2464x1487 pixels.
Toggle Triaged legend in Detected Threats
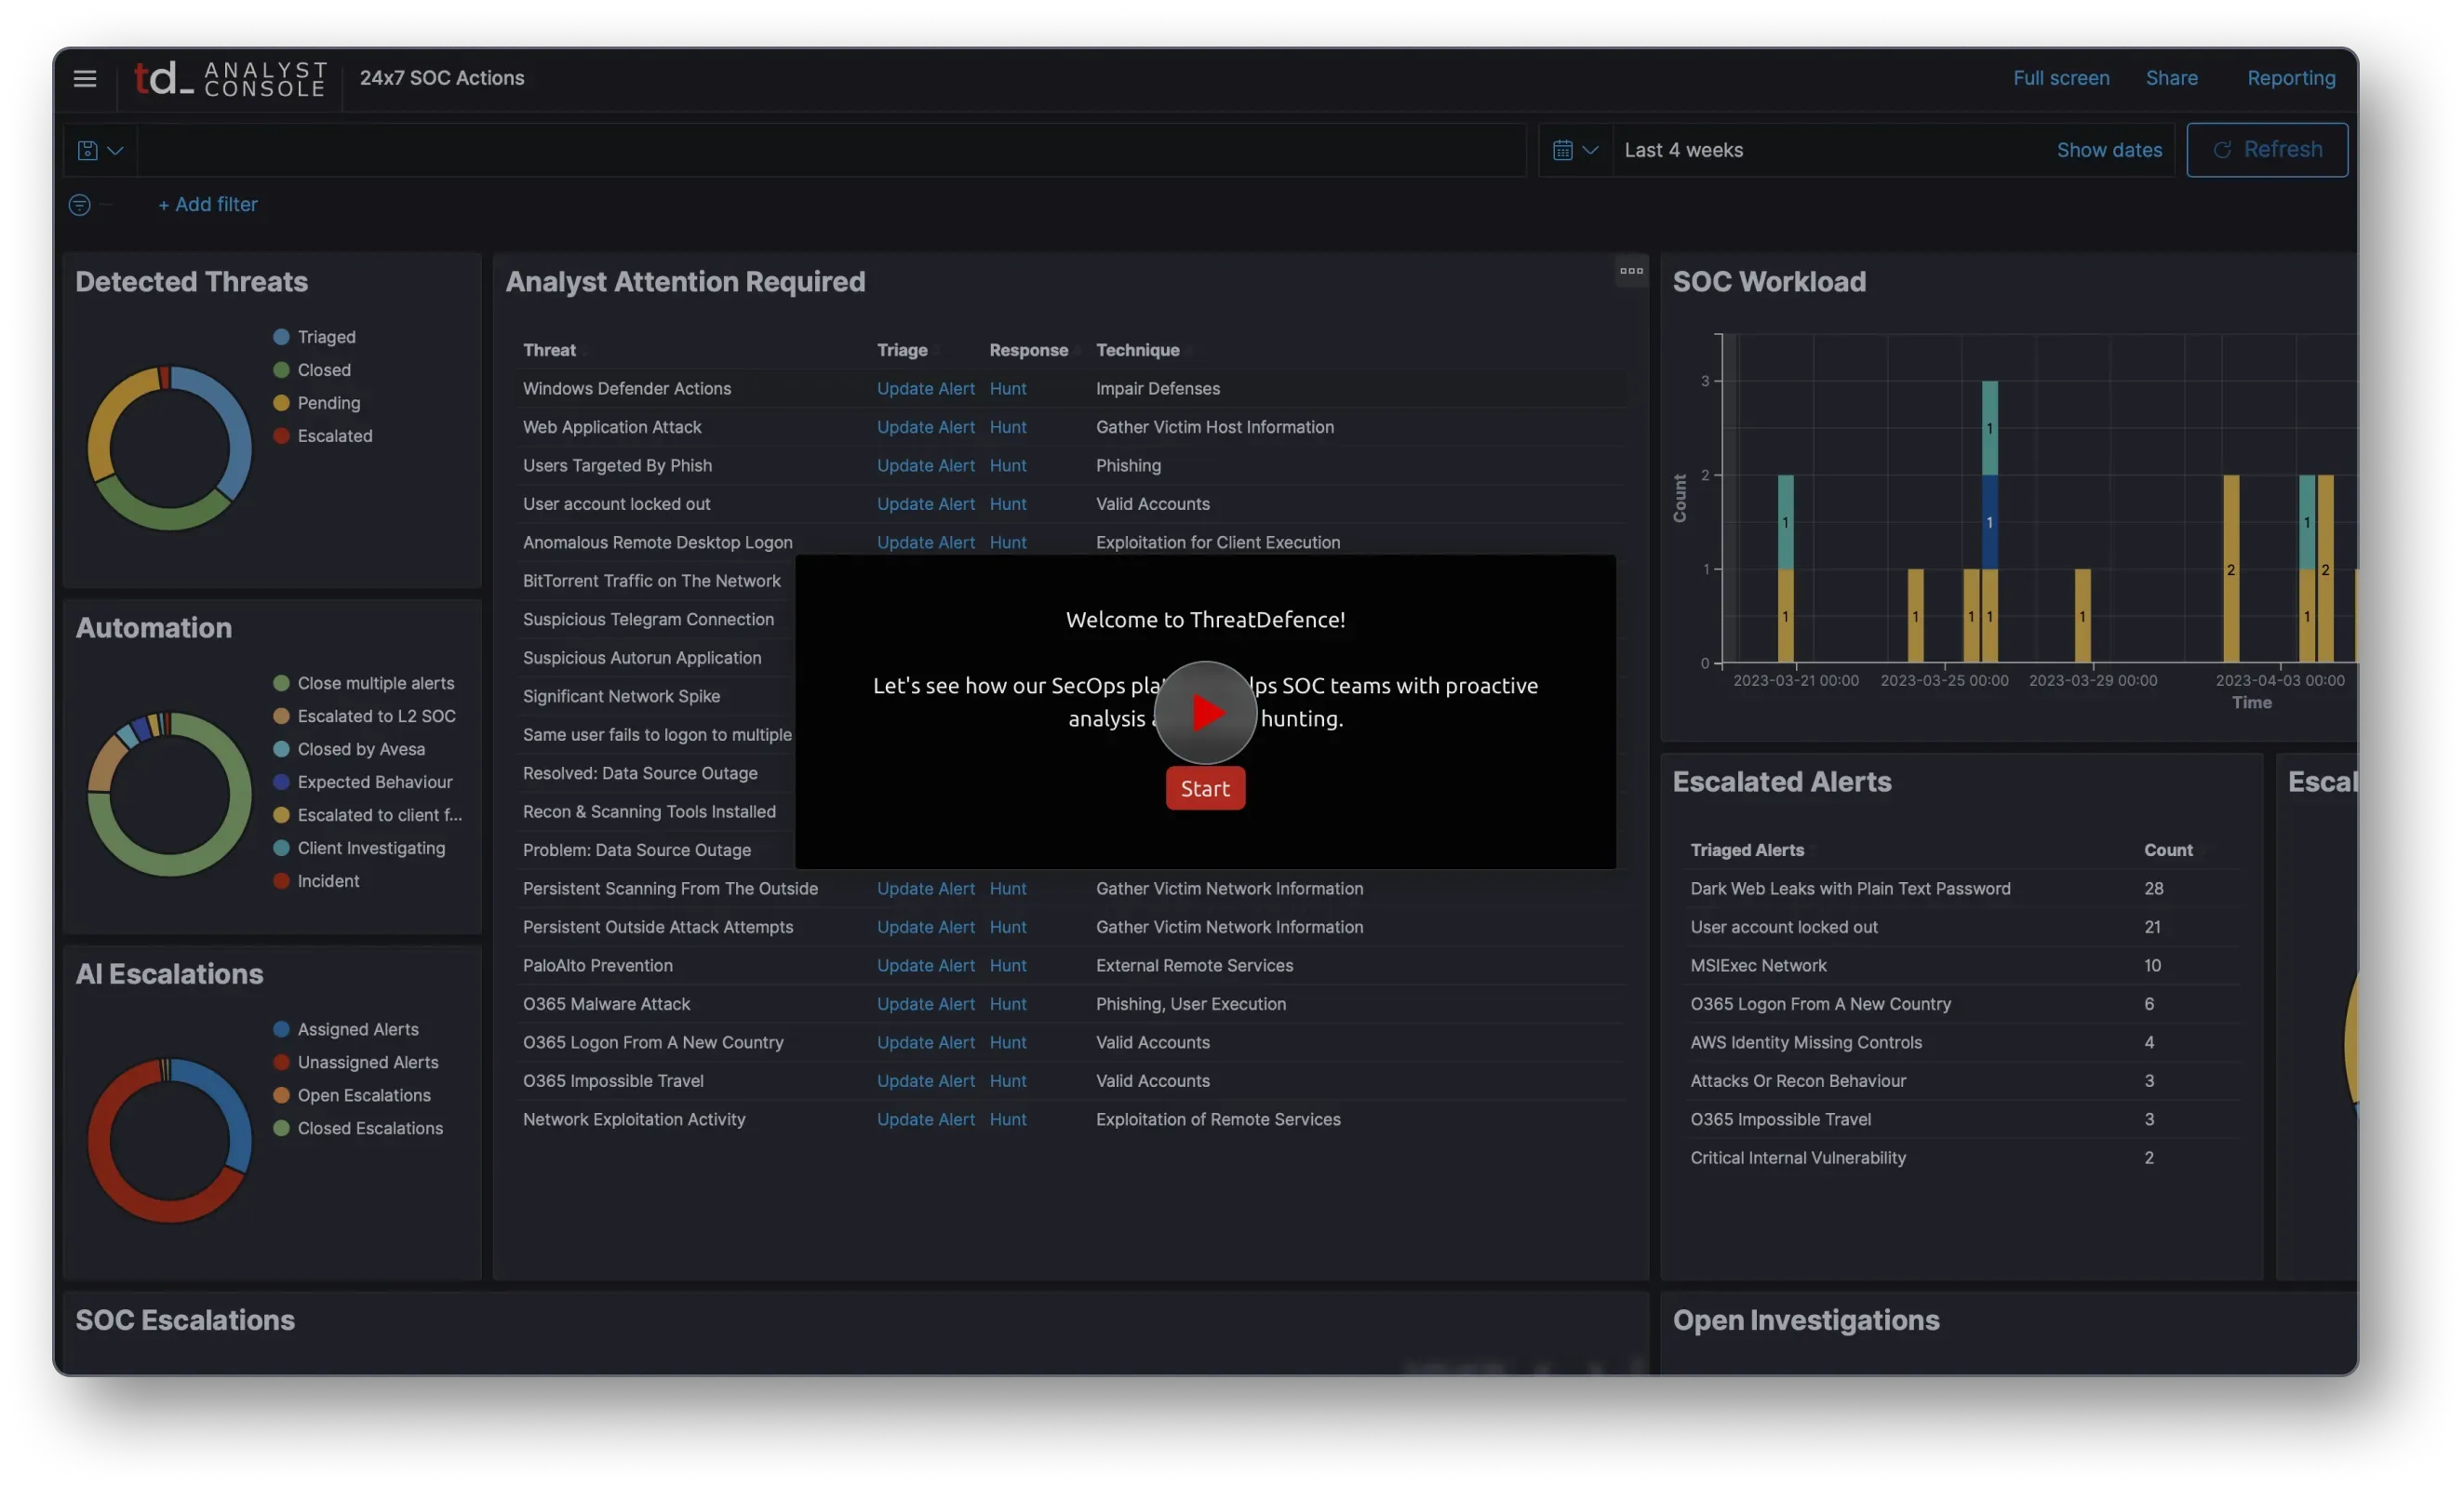coord(315,337)
